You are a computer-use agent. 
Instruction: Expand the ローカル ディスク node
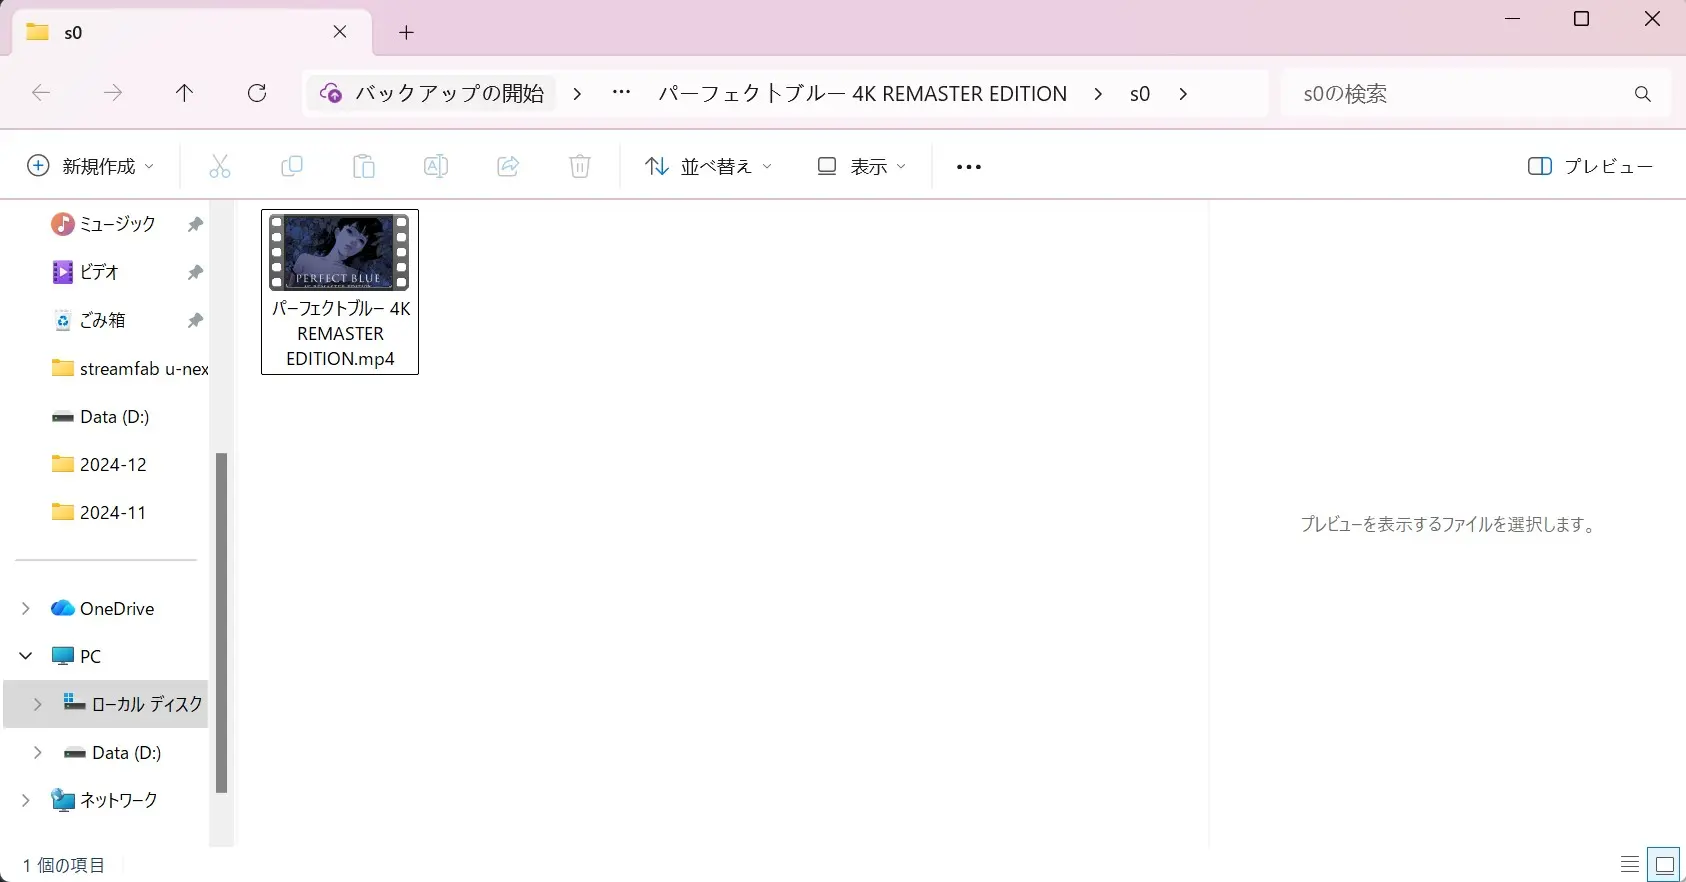[x=38, y=704]
